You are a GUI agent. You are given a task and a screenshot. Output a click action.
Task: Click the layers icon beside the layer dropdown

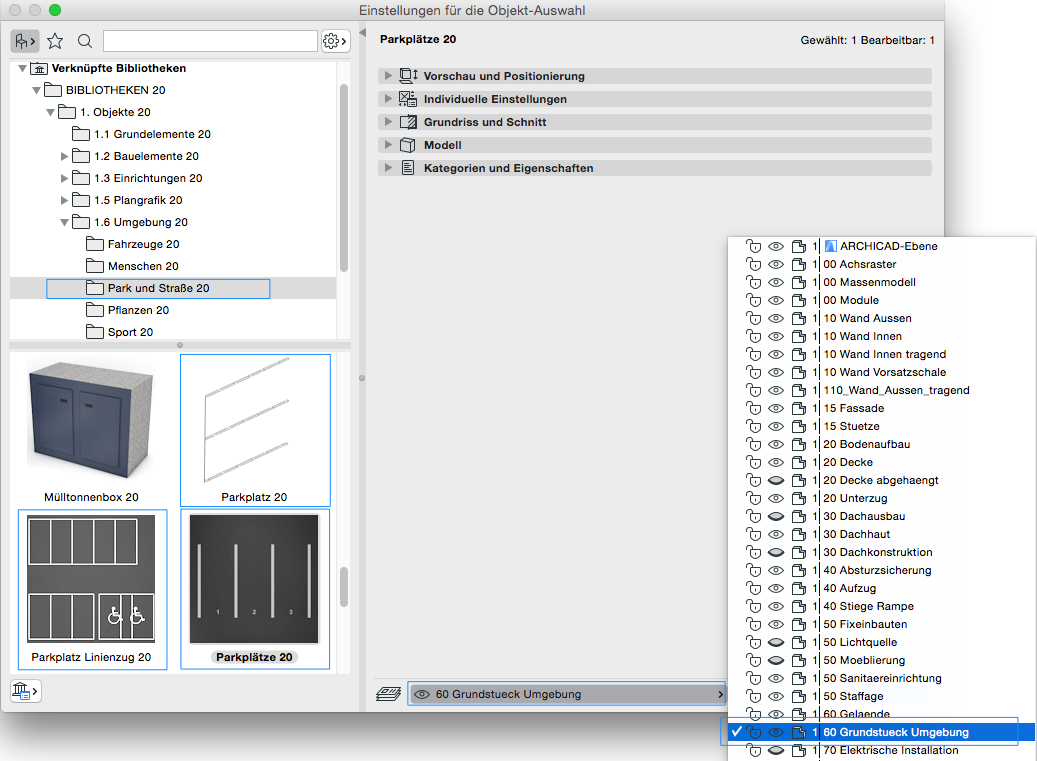(388, 694)
